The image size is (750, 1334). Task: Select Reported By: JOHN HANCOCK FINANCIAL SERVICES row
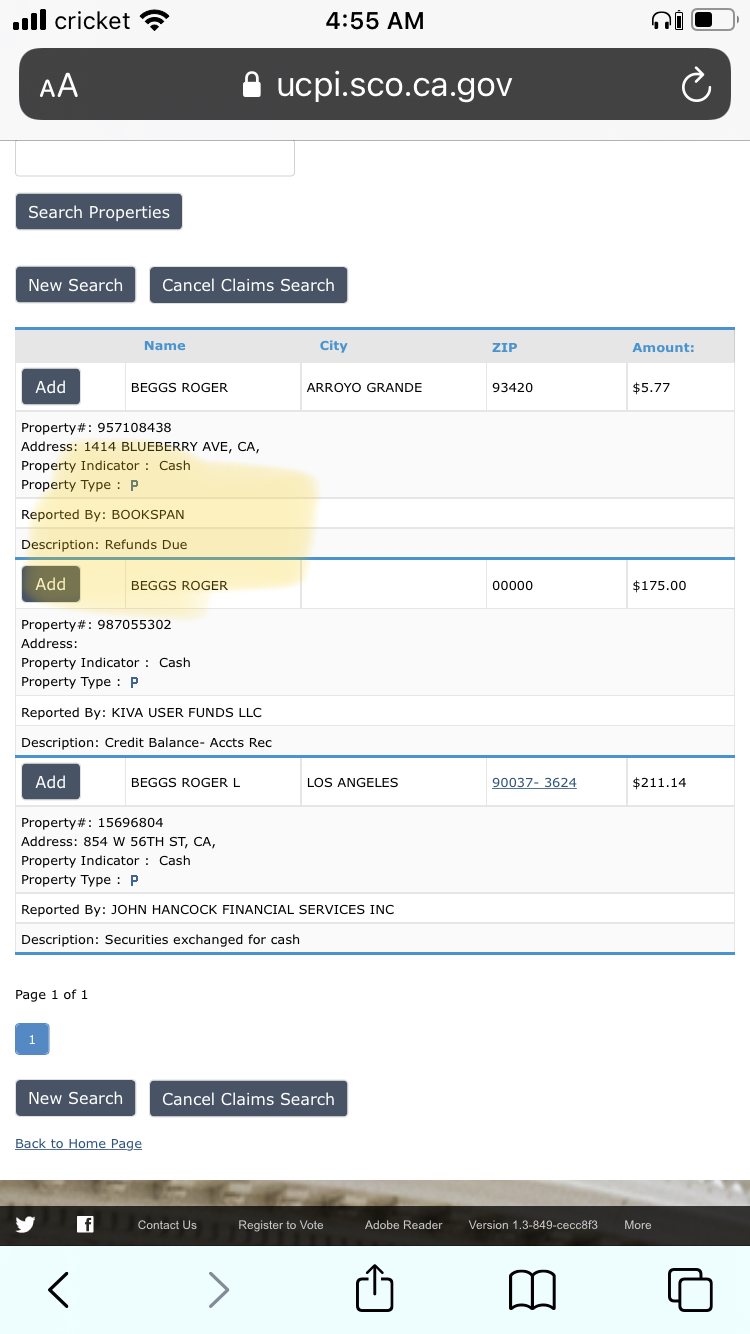coord(375,909)
